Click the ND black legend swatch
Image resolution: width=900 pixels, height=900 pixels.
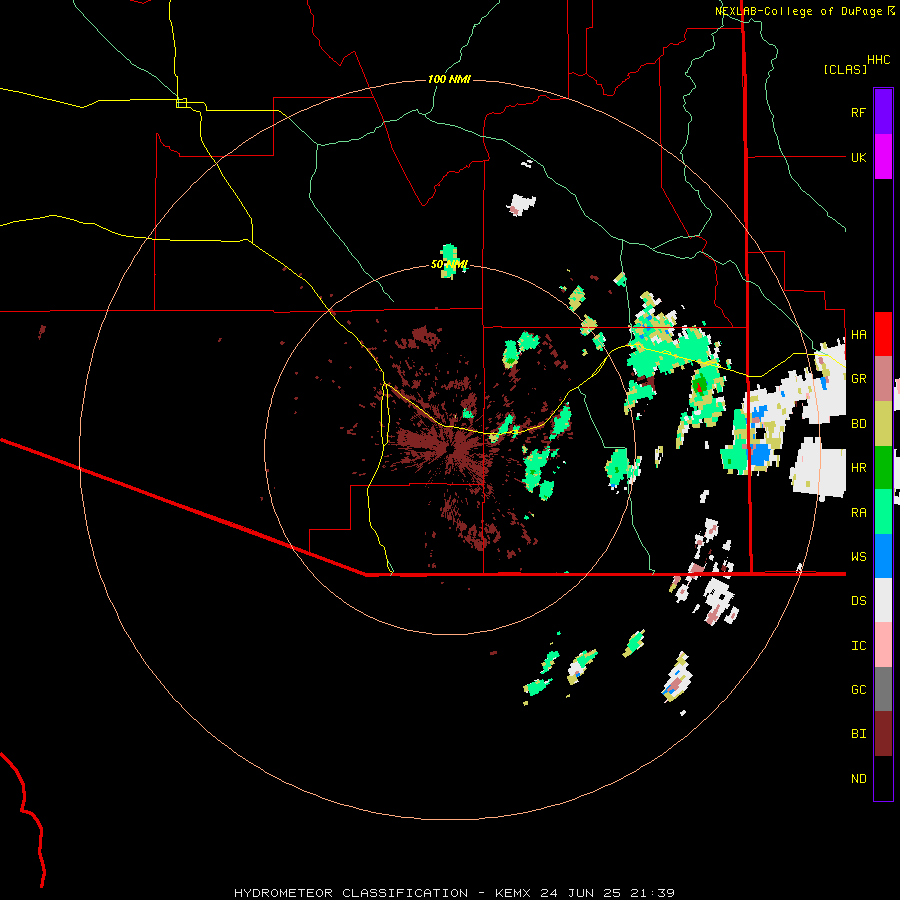click(x=883, y=778)
